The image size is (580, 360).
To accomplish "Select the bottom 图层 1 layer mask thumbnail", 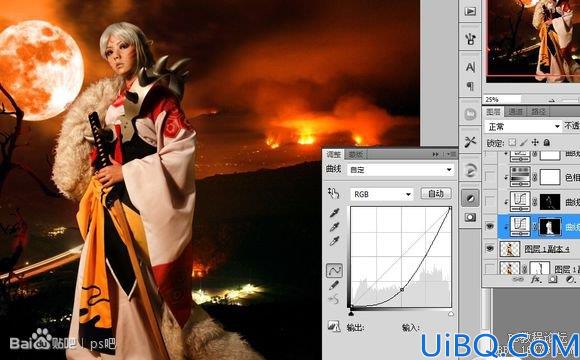I will pyautogui.click(x=540, y=268).
